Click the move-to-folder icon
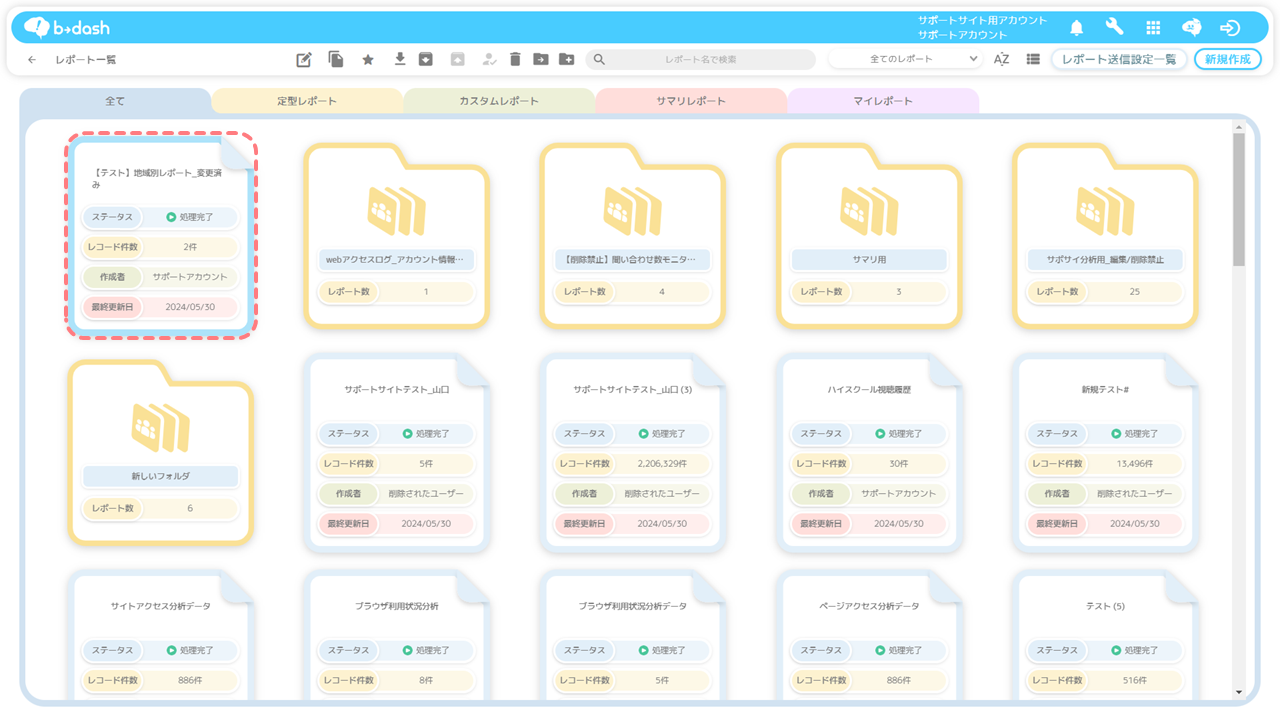This screenshot has height=720, width=1280. (541, 60)
